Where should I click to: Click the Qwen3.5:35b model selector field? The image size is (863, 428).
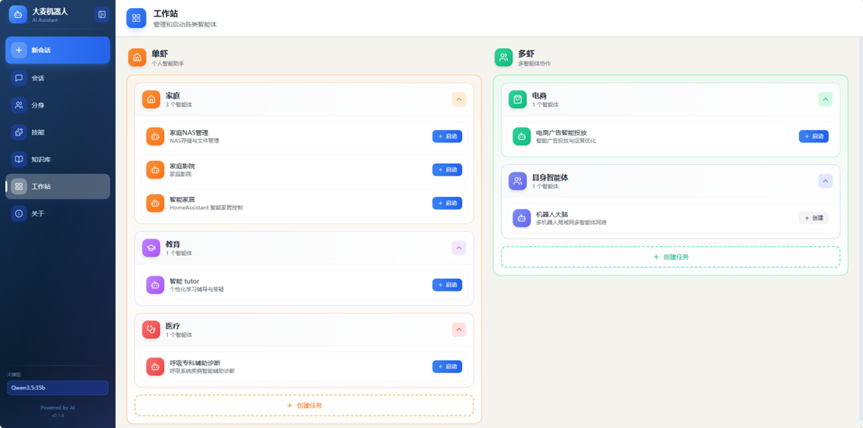57,387
